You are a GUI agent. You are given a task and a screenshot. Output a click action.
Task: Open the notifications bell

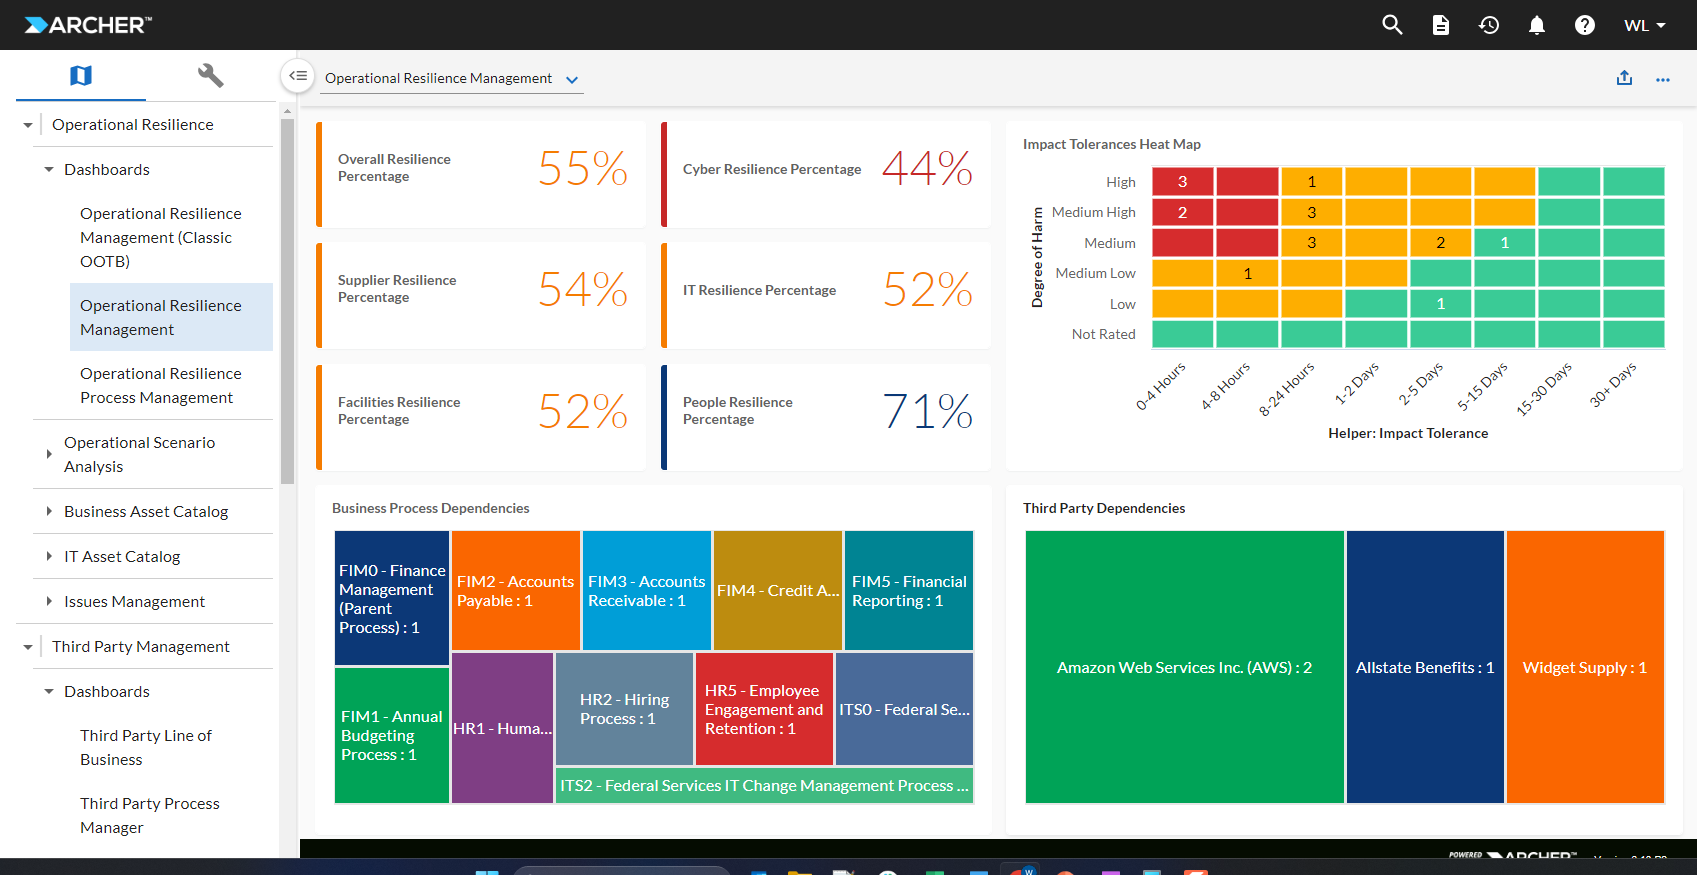(1537, 25)
